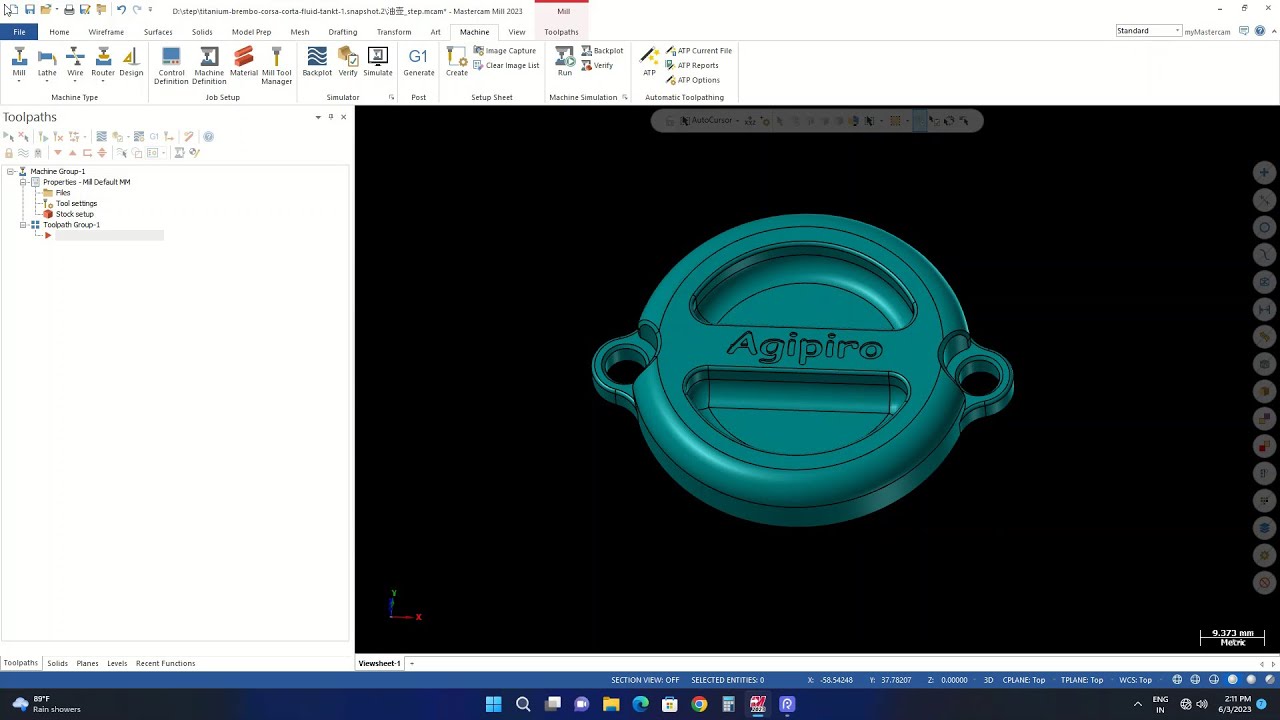Viewport: 1280px width, 720px height.
Task: Toggle SECTION VIEW: OFF in the status bar
Action: tap(645, 680)
